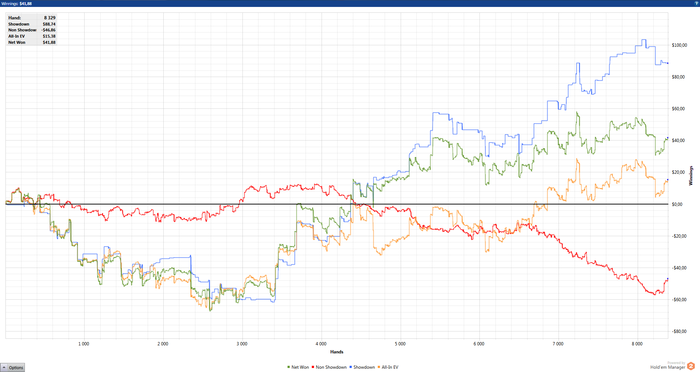Expand the Options panel button
Image resolution: width=700 pixels, height=372 pixels.
tap(12, 368)
